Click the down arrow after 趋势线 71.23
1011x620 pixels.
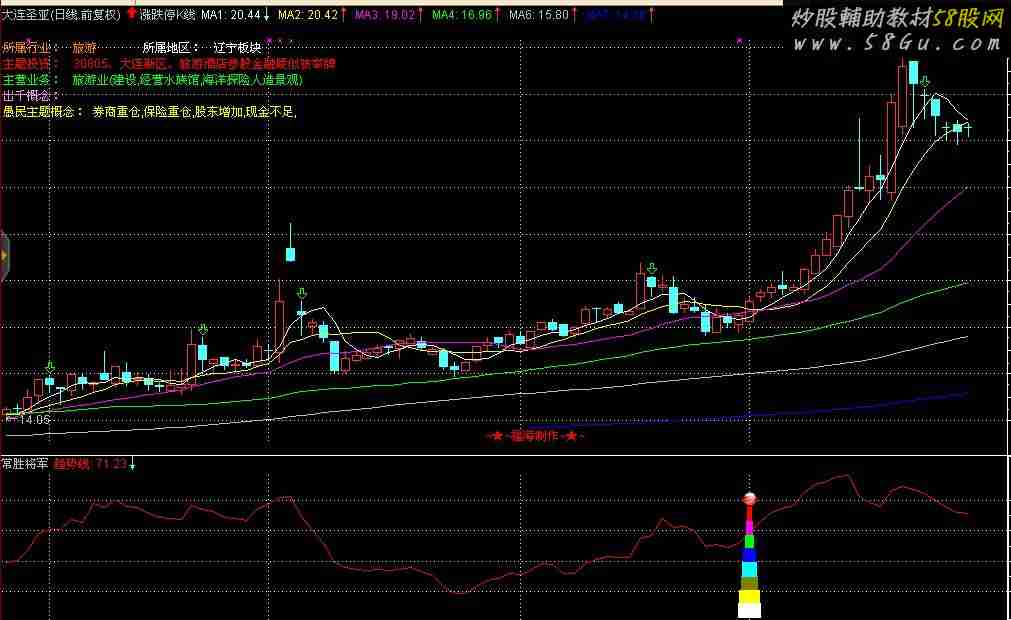133,464
